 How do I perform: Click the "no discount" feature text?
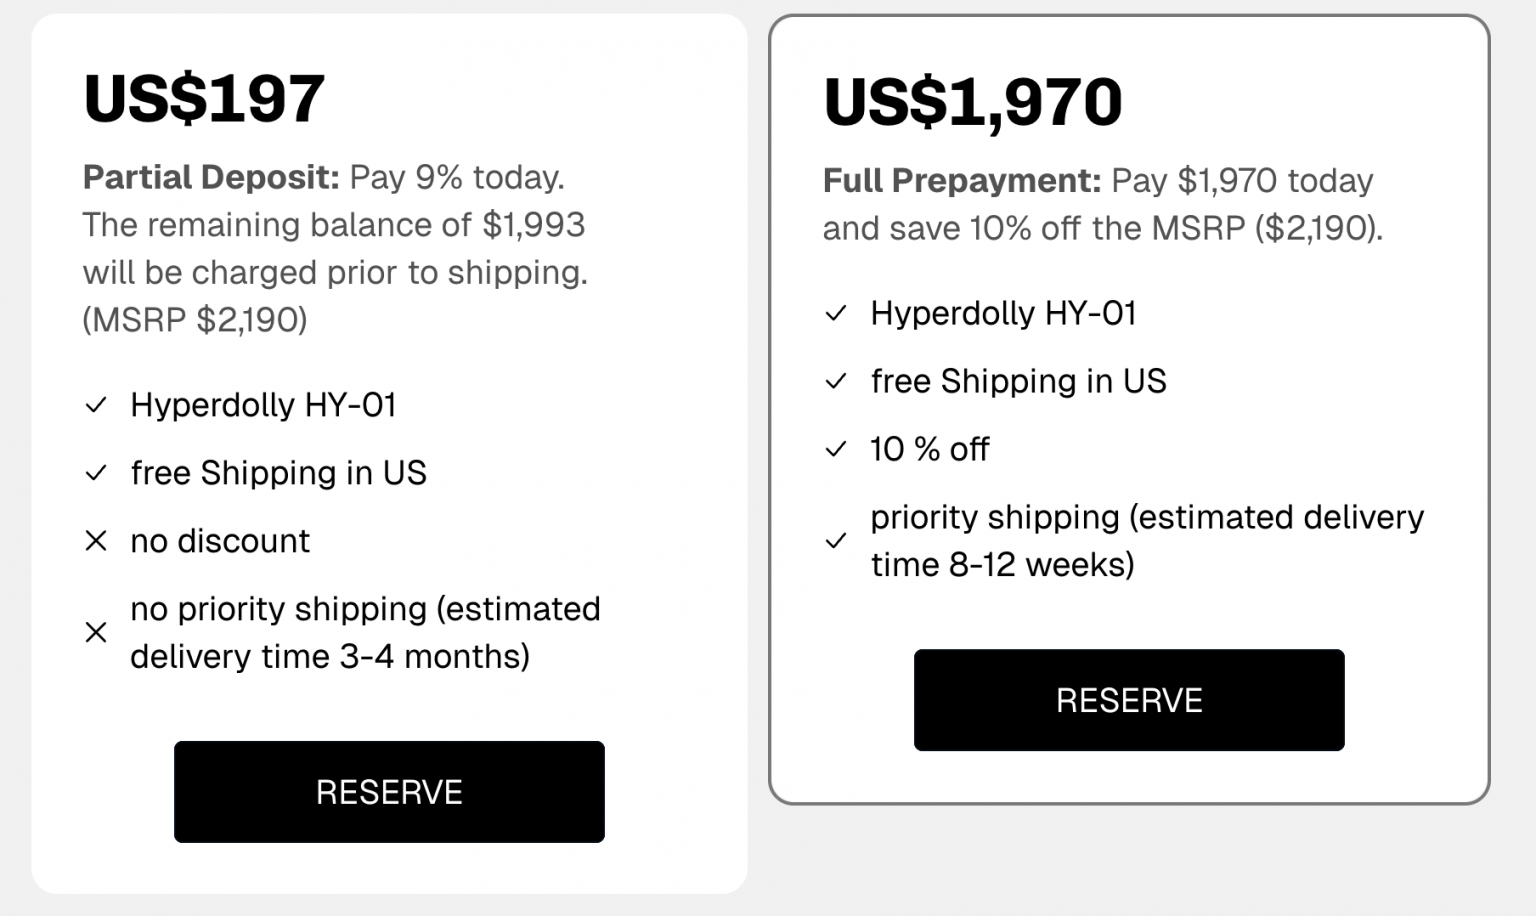click(220, 541)
